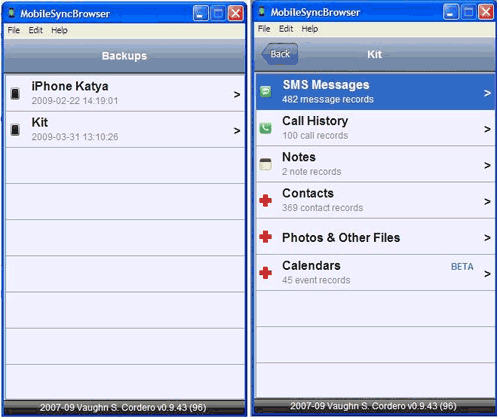Click the phone icon beside Kit backup

[15, 130]
